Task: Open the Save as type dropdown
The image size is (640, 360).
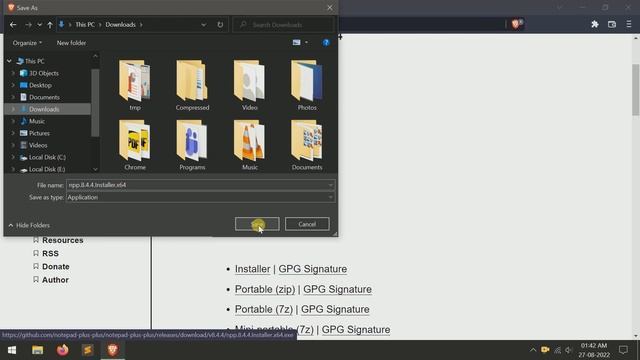Action: [200, 198]
